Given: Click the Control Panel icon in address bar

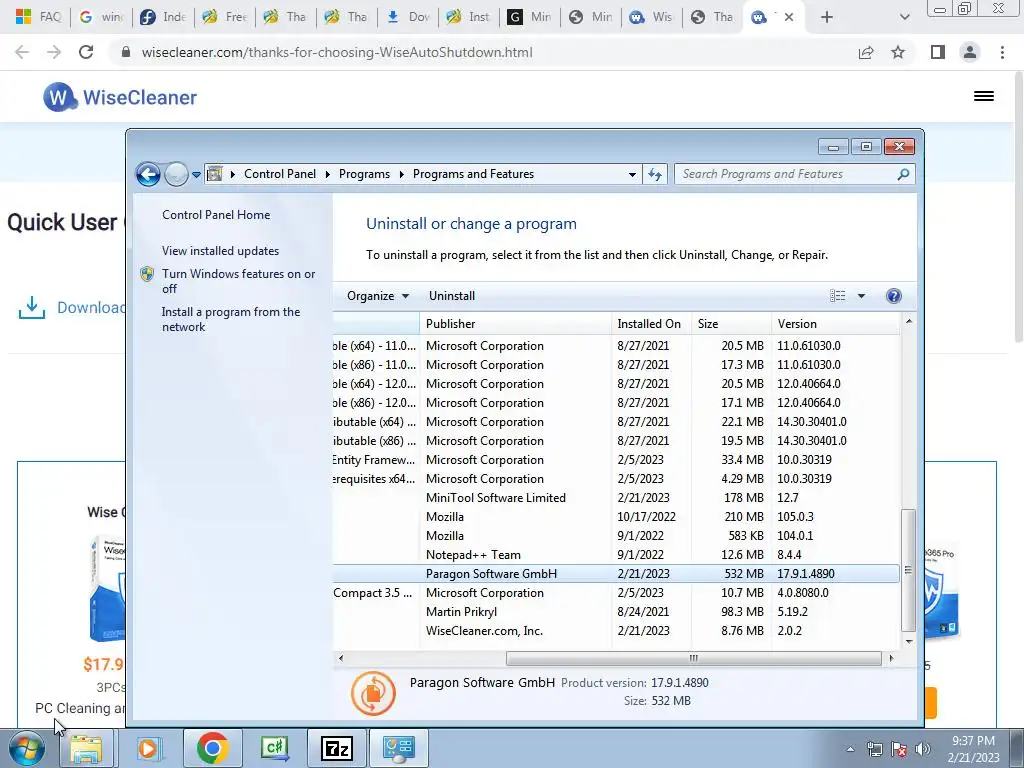Looking at the screenshot, I should pyautogui.click(x=214, y=174).
